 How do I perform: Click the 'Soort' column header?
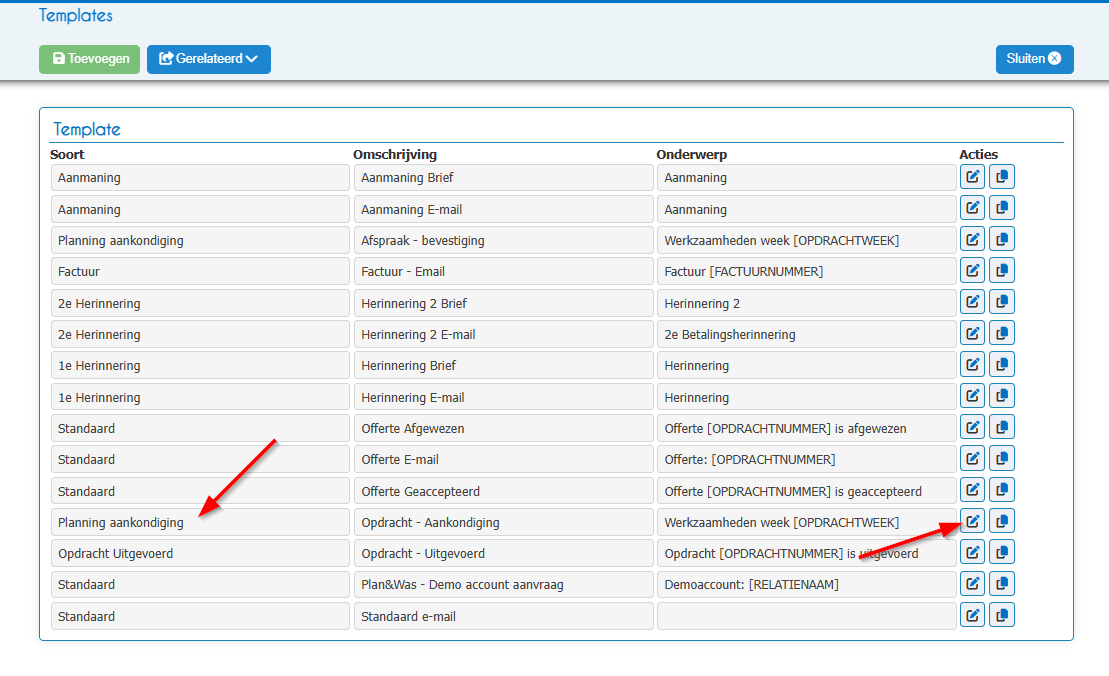(x=67, y=154)
